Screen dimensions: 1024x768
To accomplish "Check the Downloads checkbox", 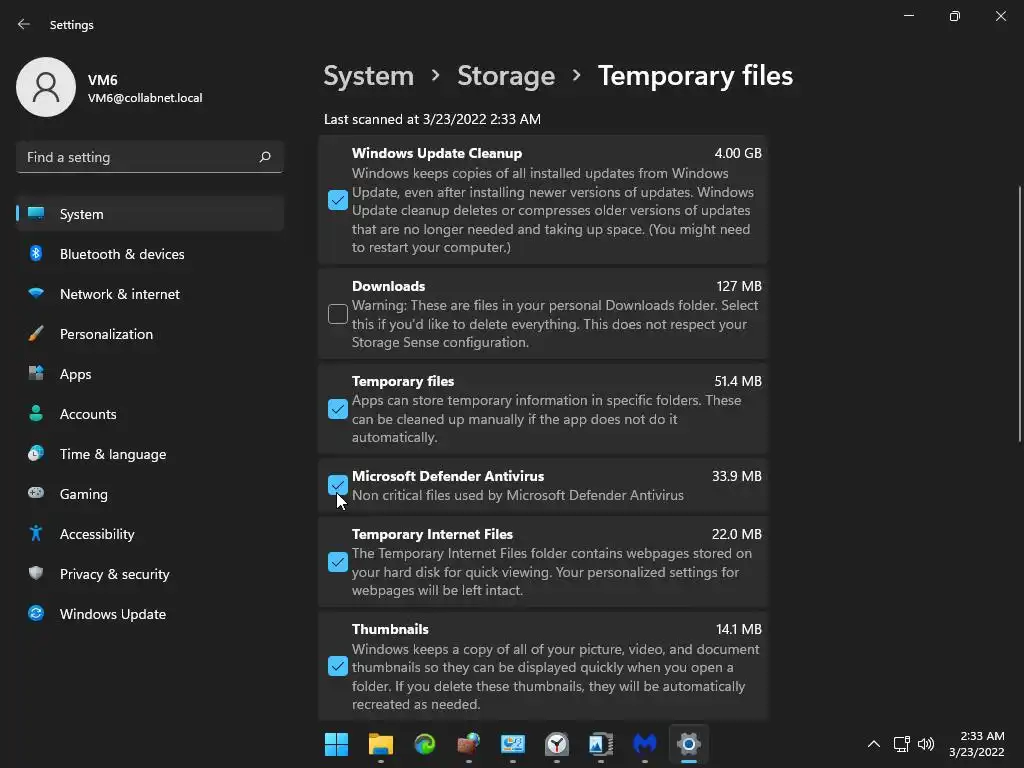I will [338, 314].
